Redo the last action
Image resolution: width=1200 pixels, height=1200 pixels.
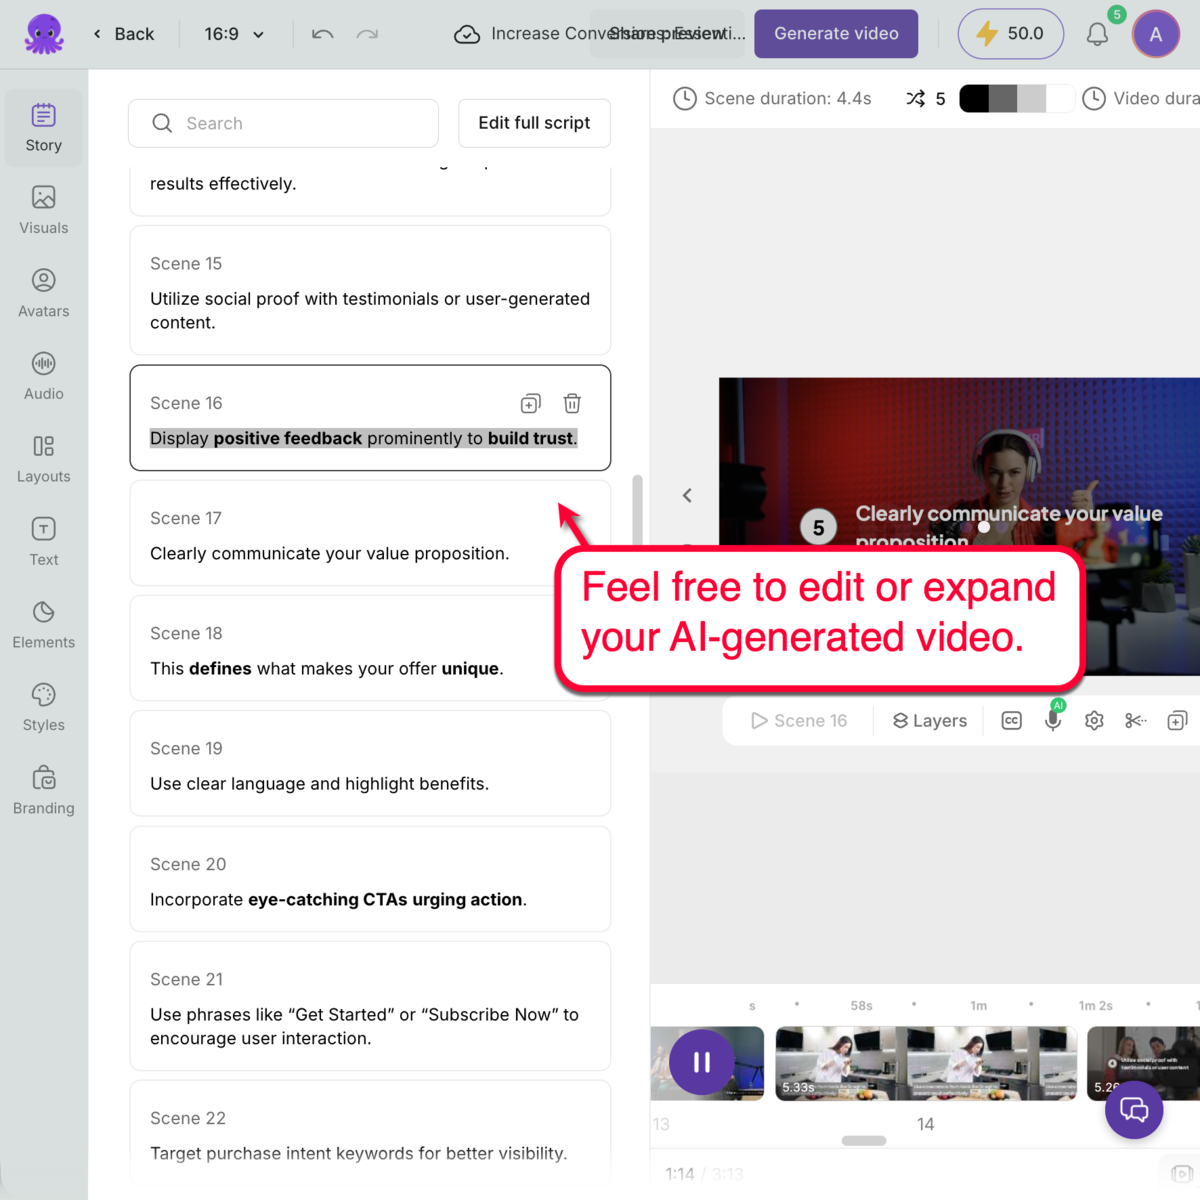tap(367, 34)
